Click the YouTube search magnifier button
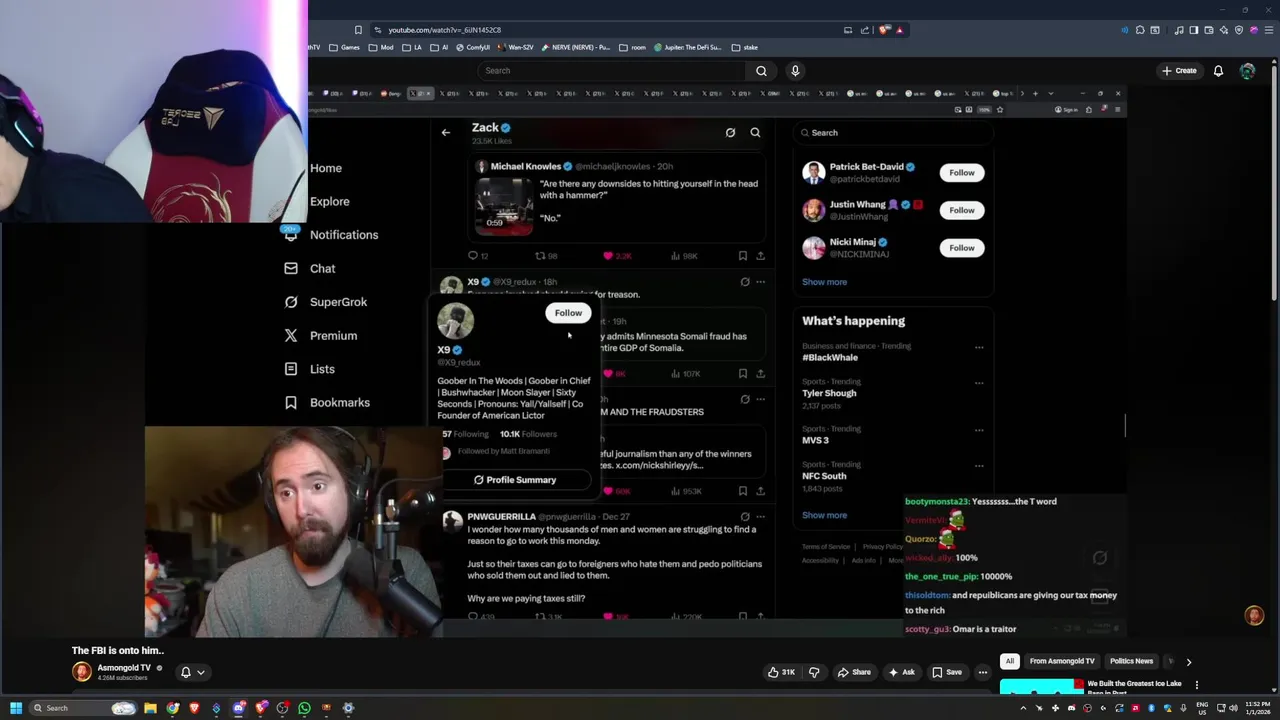Image resolution: width=1280 pixels, height=720 pixels. [761, 71]
